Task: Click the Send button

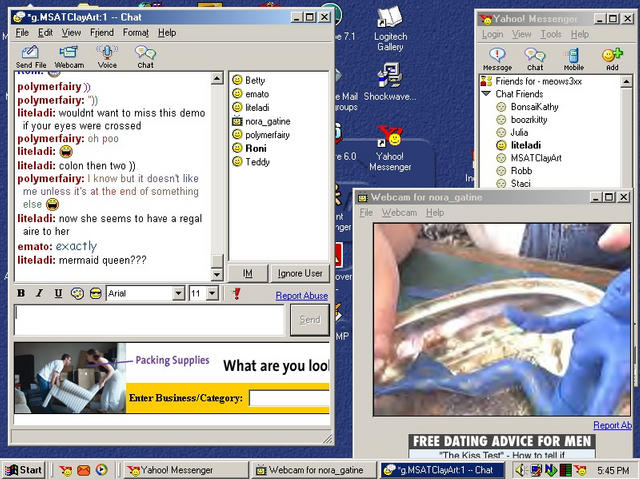Action: [x=310, y=320]
